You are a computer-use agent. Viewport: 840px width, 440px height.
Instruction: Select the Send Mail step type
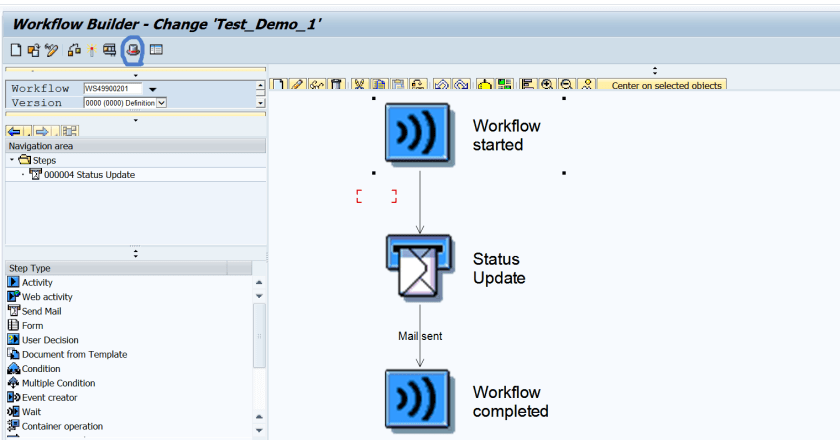[x=42, y=311]
